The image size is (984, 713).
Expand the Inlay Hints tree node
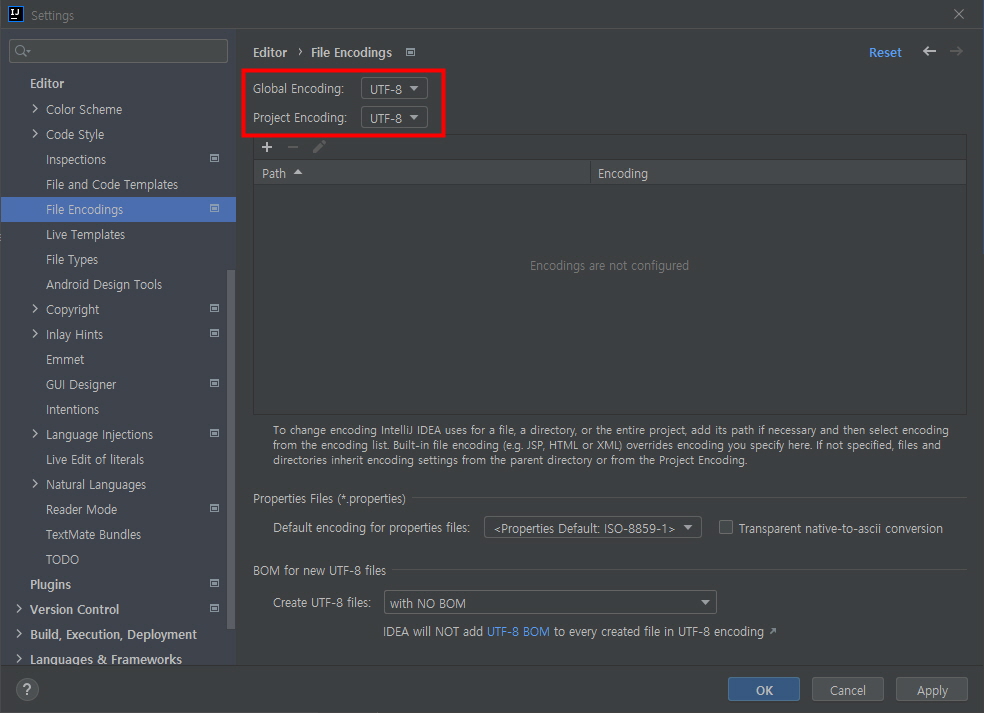click(x=35, y=334)
